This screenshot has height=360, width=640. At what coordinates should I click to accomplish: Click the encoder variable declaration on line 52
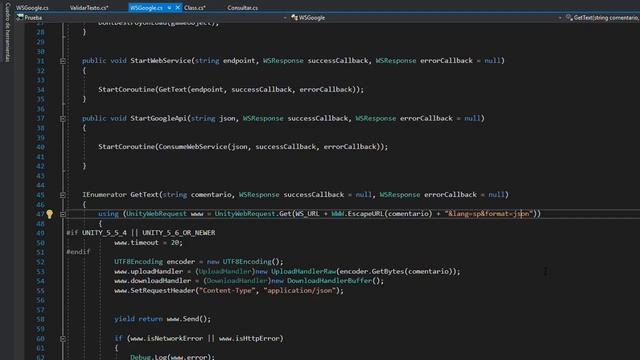point(180,262)
